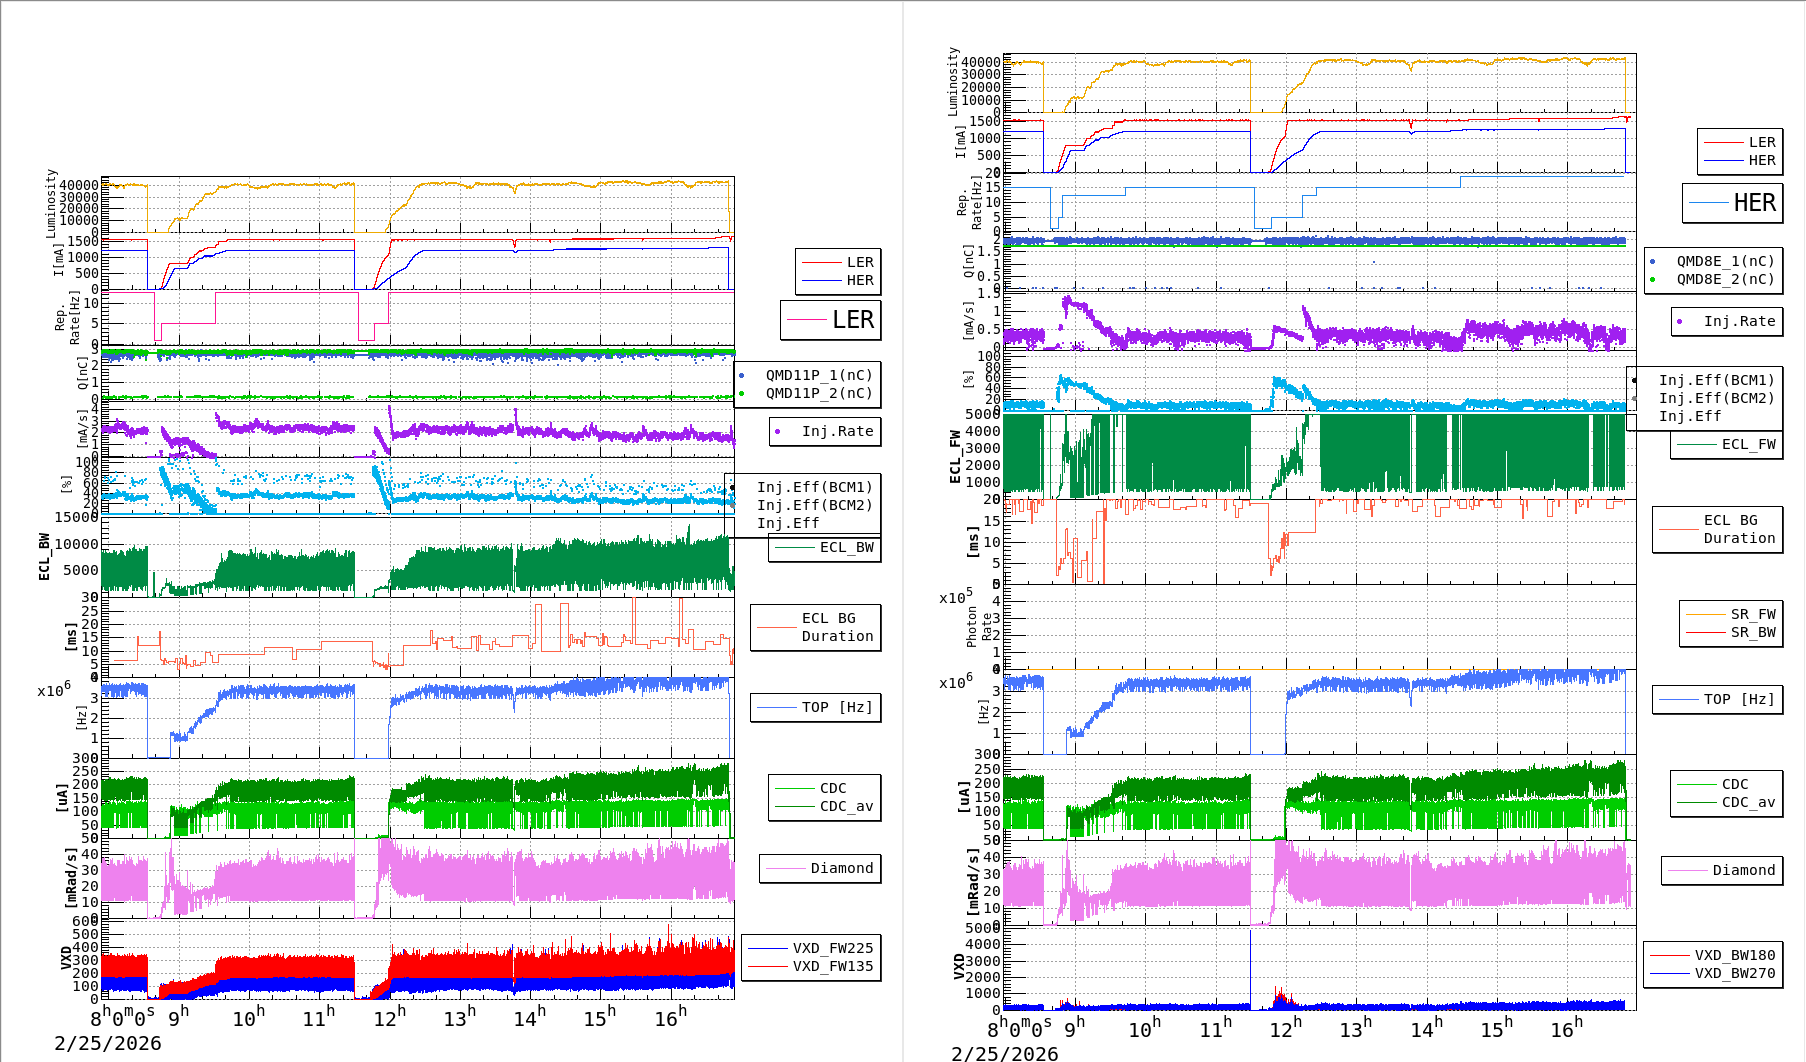Click the ECL_FW vertical axis title
Viewport: 1806px width, 1062px height.
click(x=955, y=456)
